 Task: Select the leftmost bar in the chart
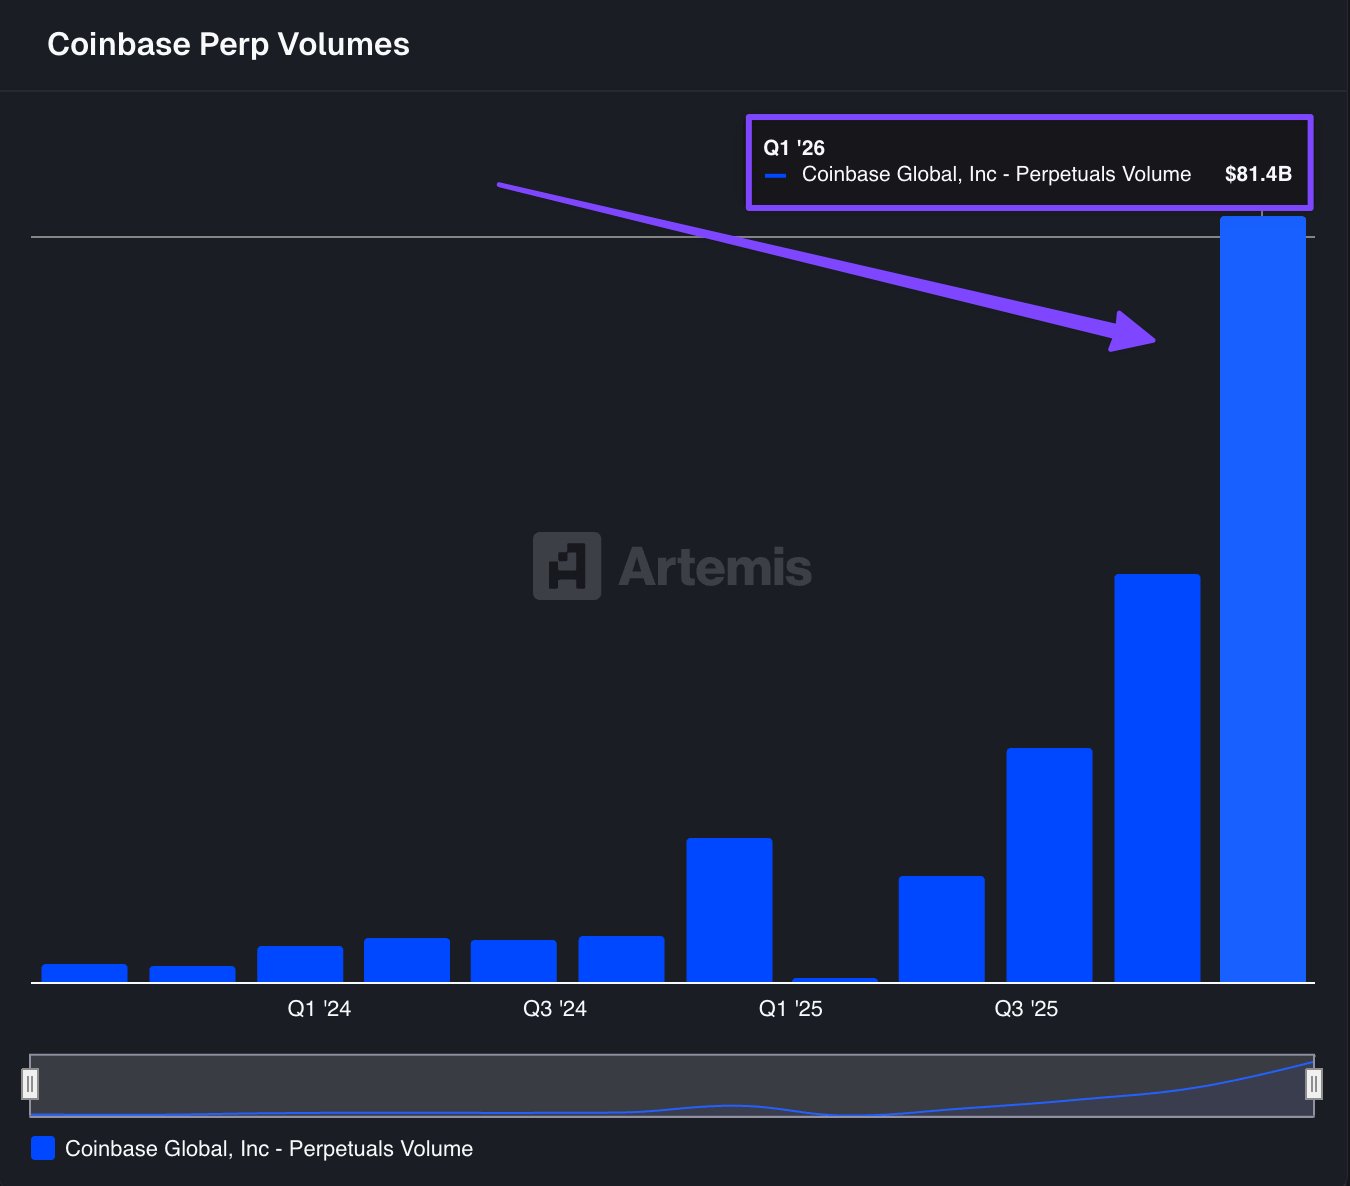pos(84,973)
